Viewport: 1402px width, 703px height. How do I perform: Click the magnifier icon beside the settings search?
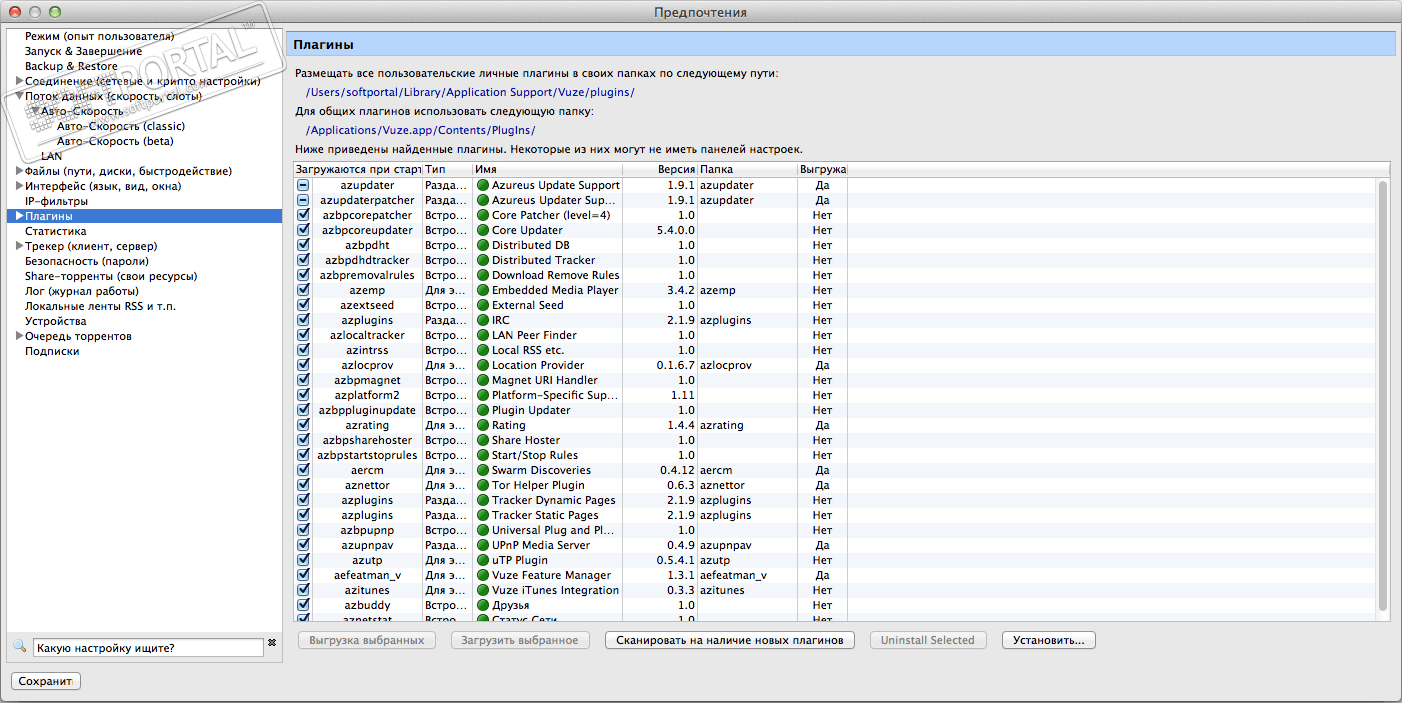[19, 647]
